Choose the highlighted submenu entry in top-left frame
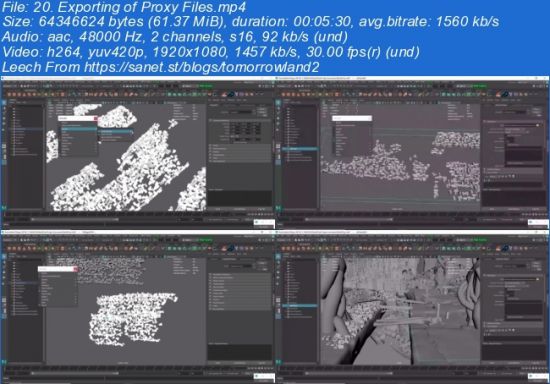Screen dimensions: 550x384 [x=116, y=132]
